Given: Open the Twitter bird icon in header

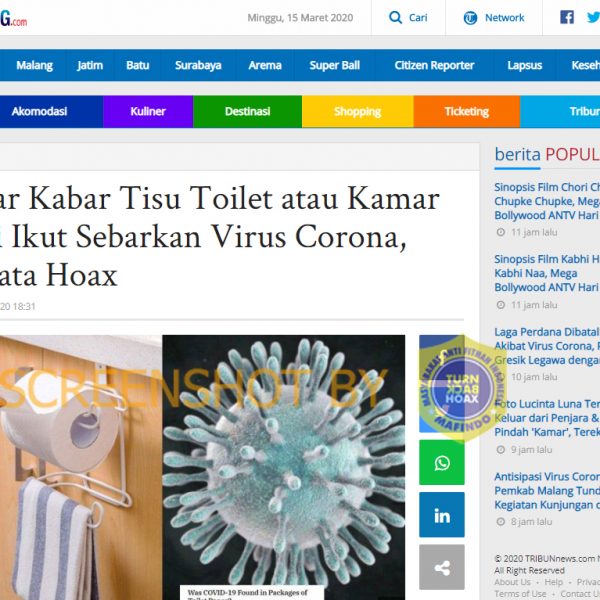Looking at the screenshot, I should 593,17.
